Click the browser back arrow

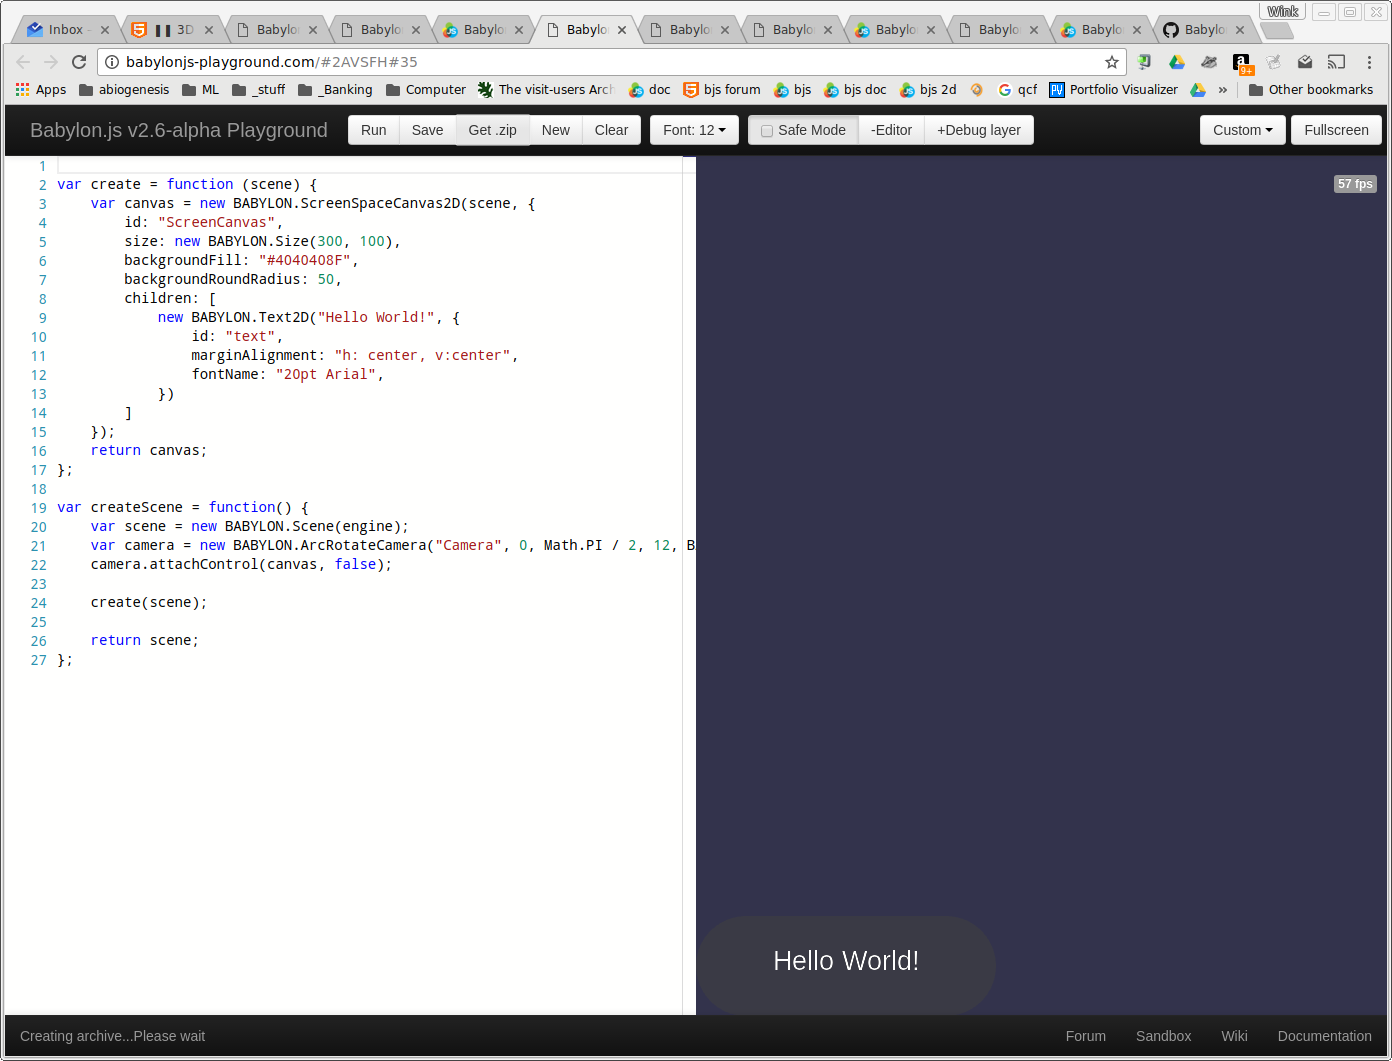click(x=23, y=62)
